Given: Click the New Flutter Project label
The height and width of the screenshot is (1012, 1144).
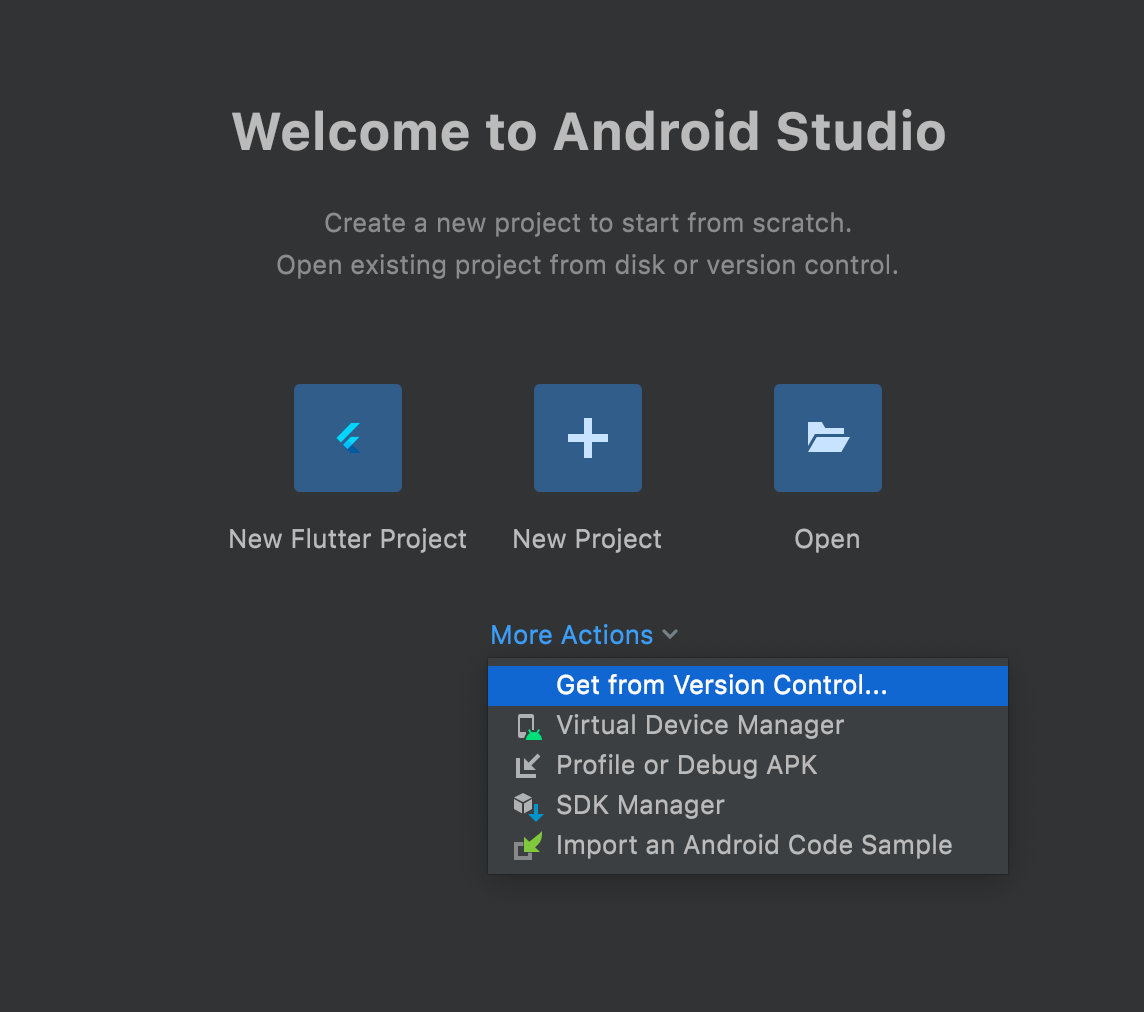Looking at the screenshot, I should coord(347,539).
